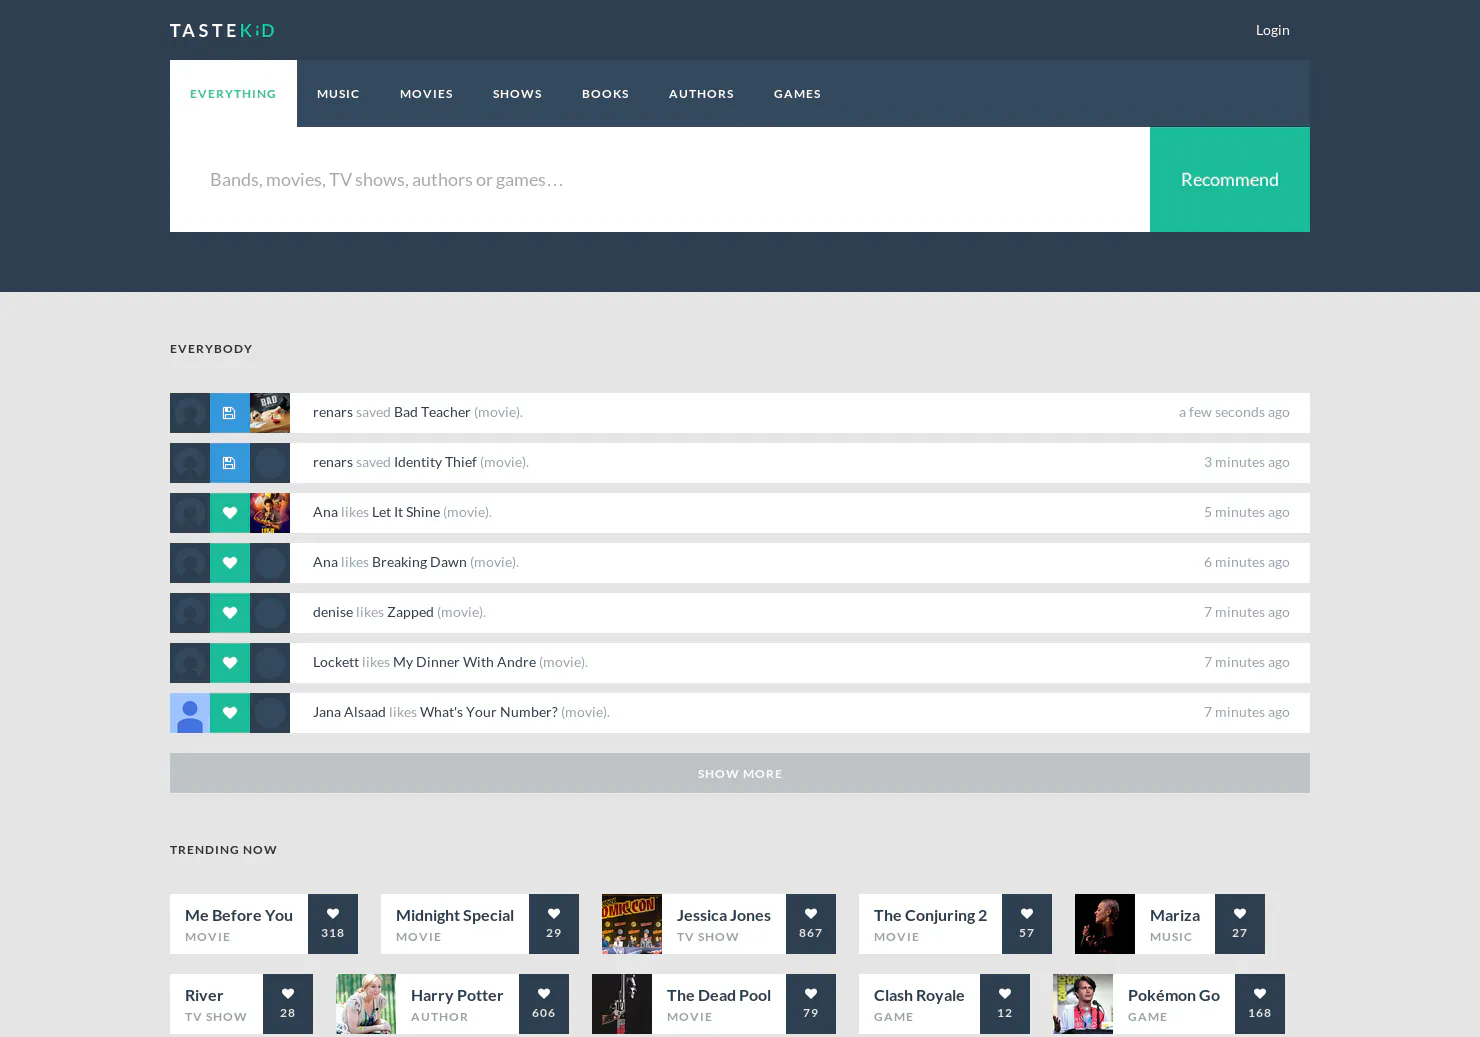Switch to the Authors tab
The image size is (1480, 1037).
click(x=701, y=94)
